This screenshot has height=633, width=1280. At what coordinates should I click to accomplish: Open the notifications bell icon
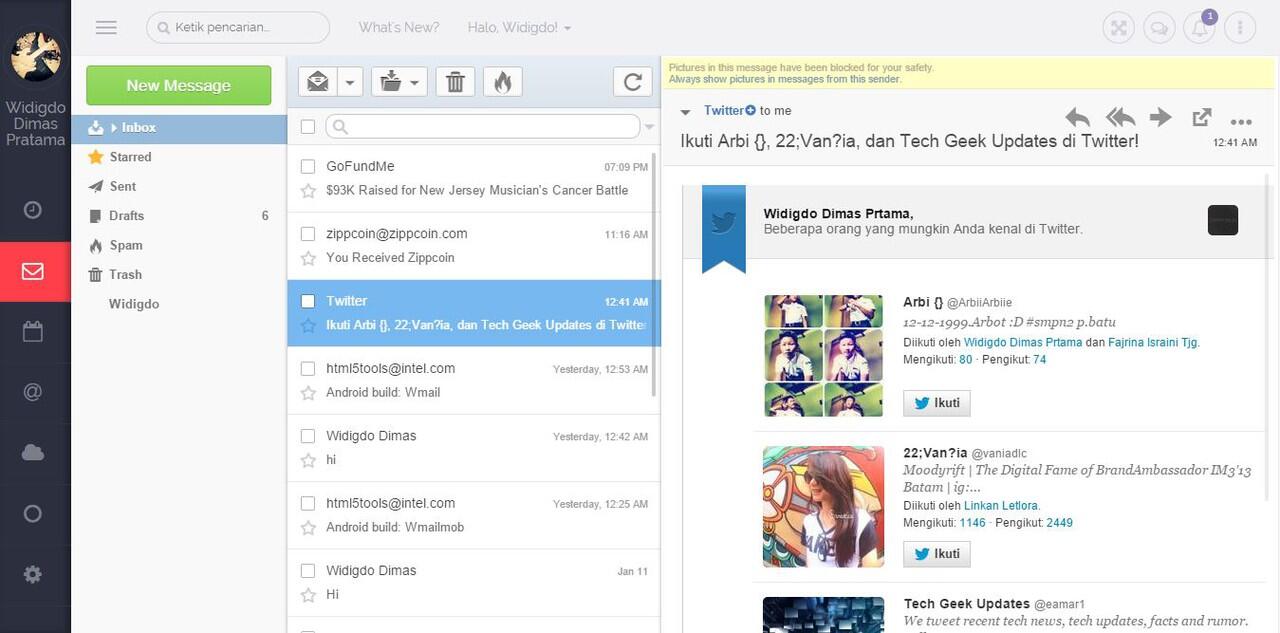1199,28
